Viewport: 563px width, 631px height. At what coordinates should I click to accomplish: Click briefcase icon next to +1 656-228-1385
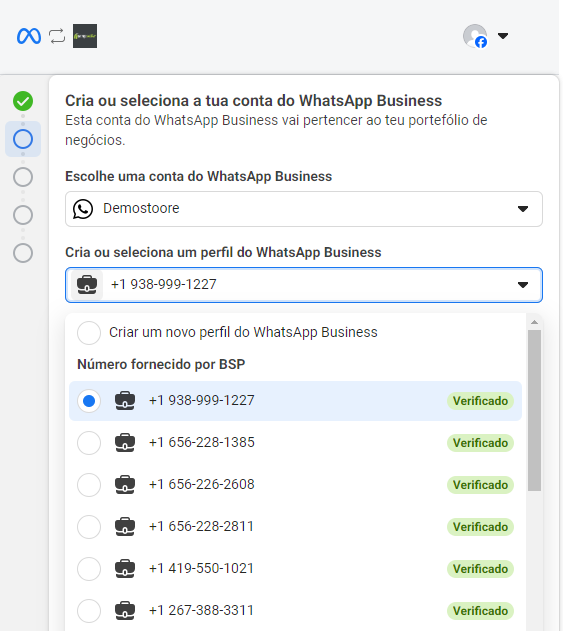tap(125, 442)
